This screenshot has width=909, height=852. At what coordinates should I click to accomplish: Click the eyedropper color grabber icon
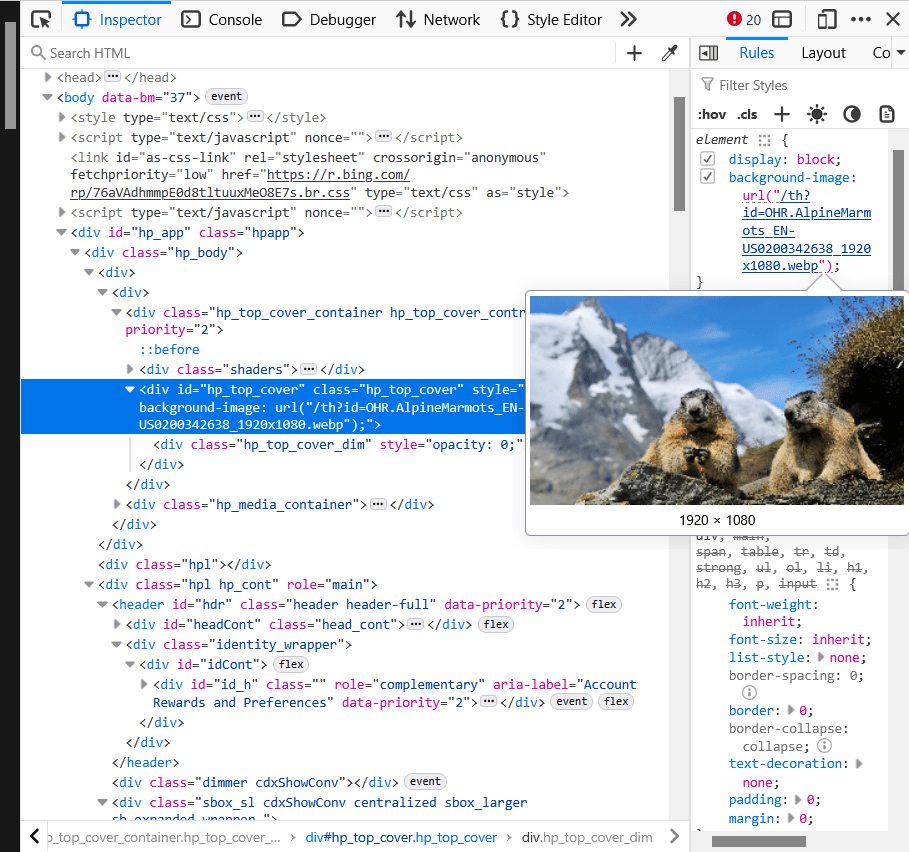(670, 53)
